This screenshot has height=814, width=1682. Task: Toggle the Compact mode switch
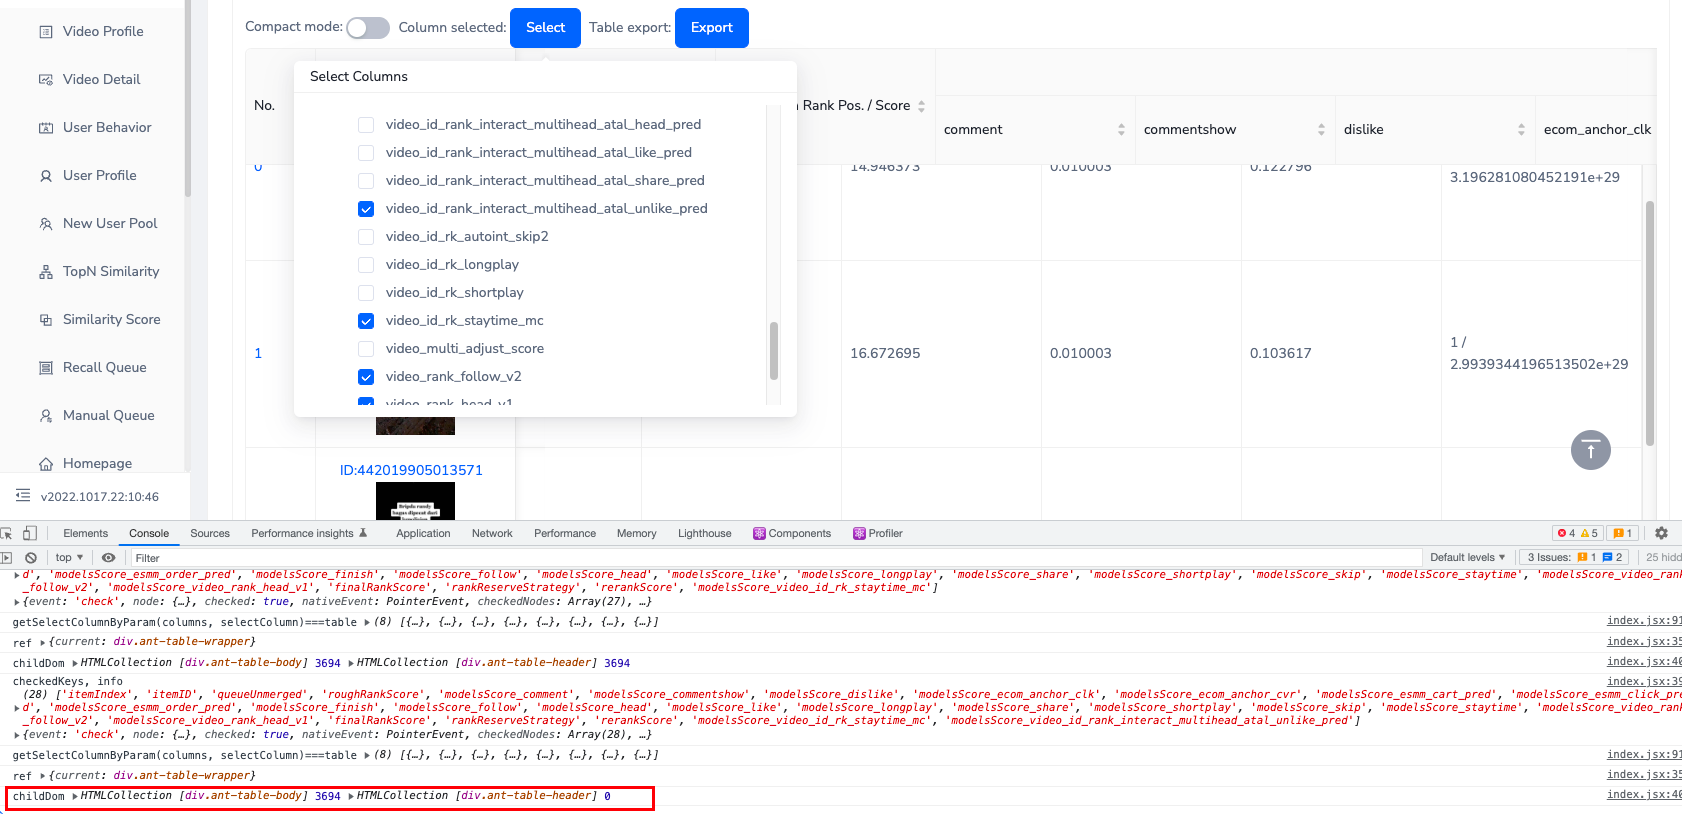point(368,28)
